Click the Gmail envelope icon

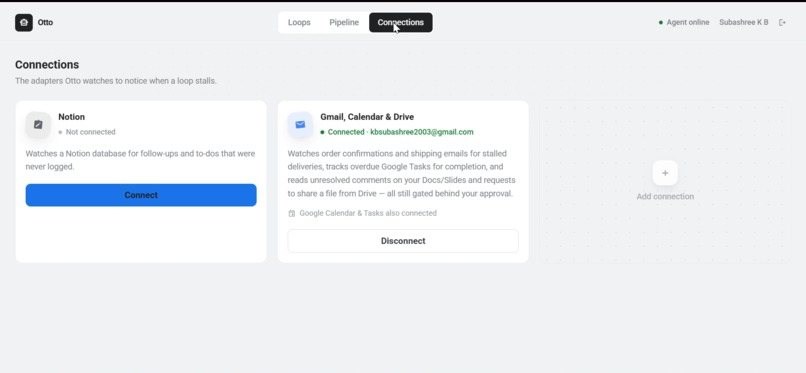coord(300,124)
